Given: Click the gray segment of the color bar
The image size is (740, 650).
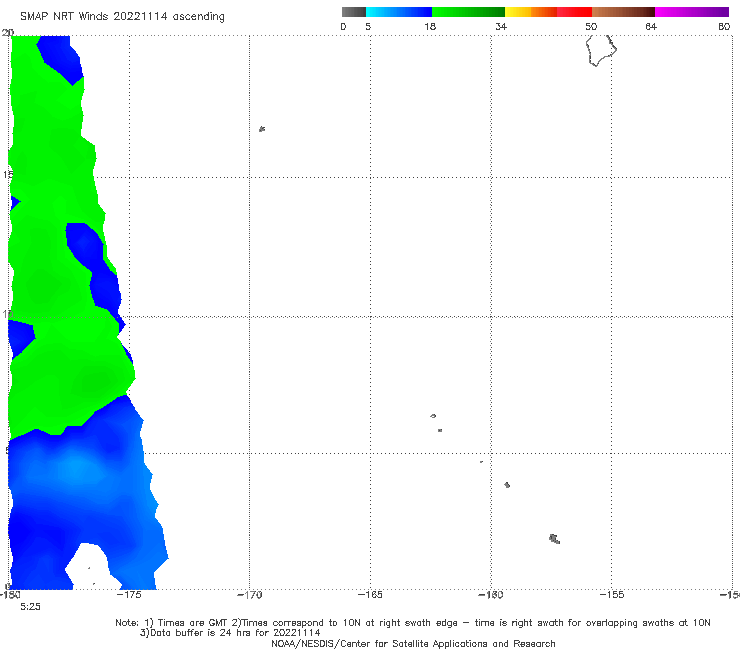Looking at the screenshot, I should point(353,12).
